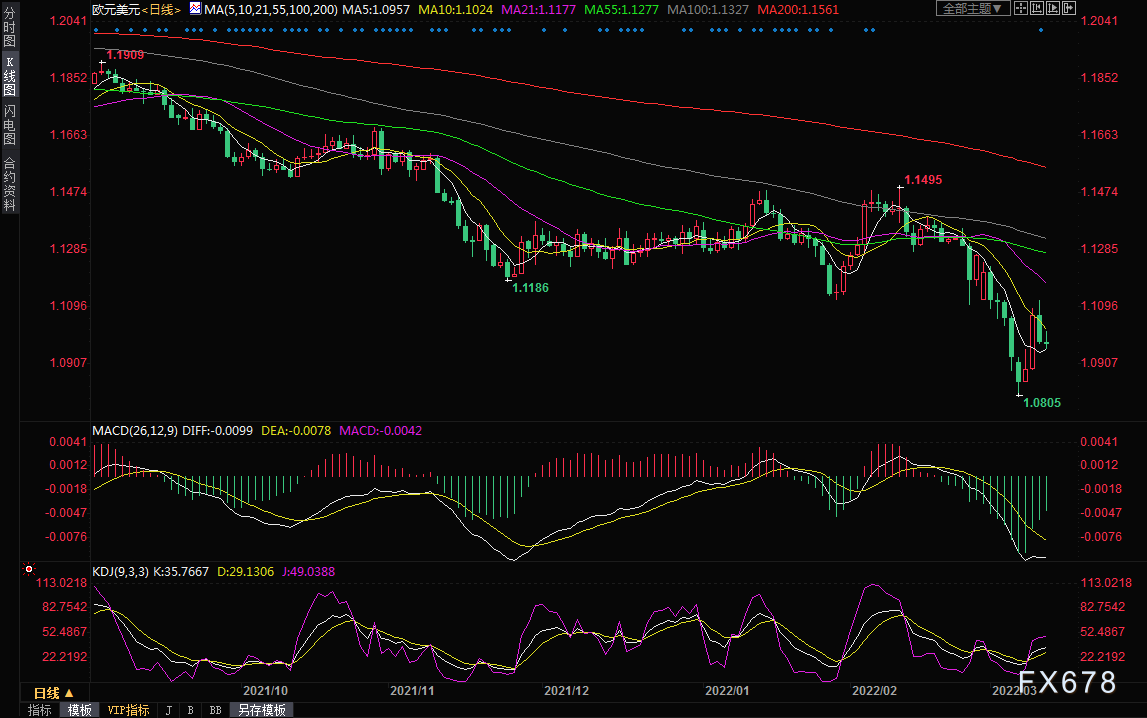Open the 合约资料 side tab
1147x718 pixels.
[x=9, y=184]
